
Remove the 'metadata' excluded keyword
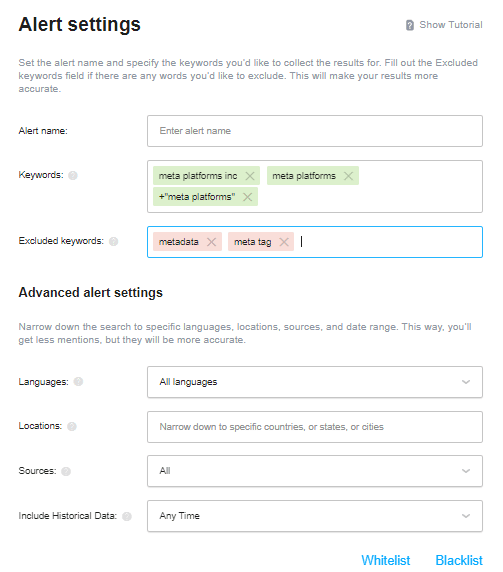click(x=212, y=242)
